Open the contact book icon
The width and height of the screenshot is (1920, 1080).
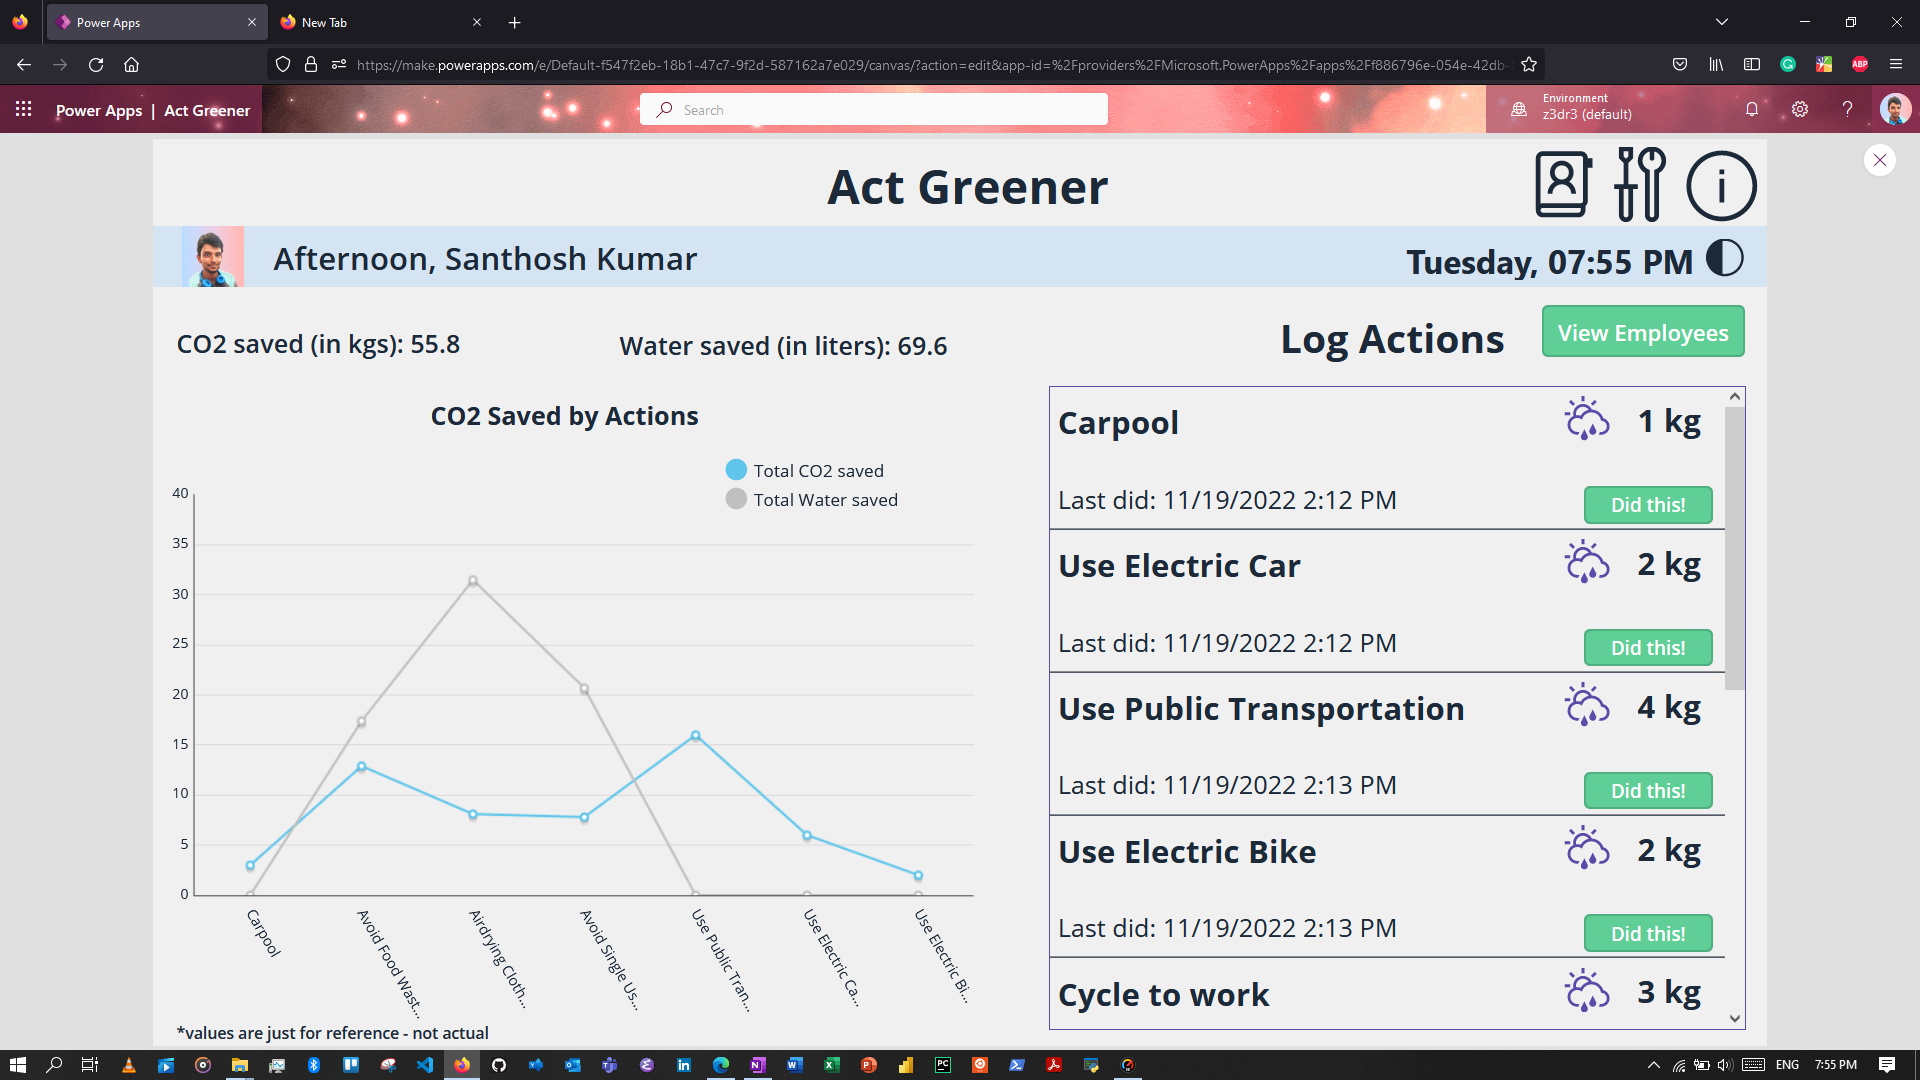(1563, 185)
